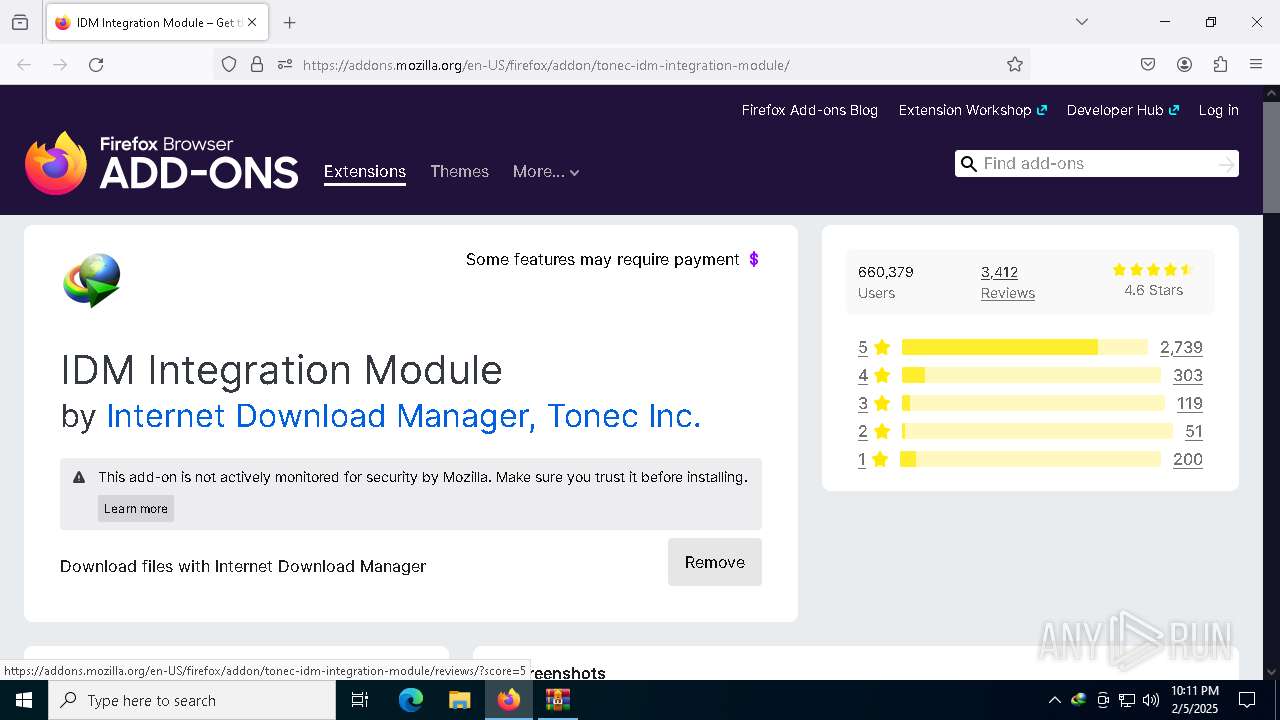Close the IDM Integration Module tab
Screen dimensions: 1280x720
coord(252,22)
